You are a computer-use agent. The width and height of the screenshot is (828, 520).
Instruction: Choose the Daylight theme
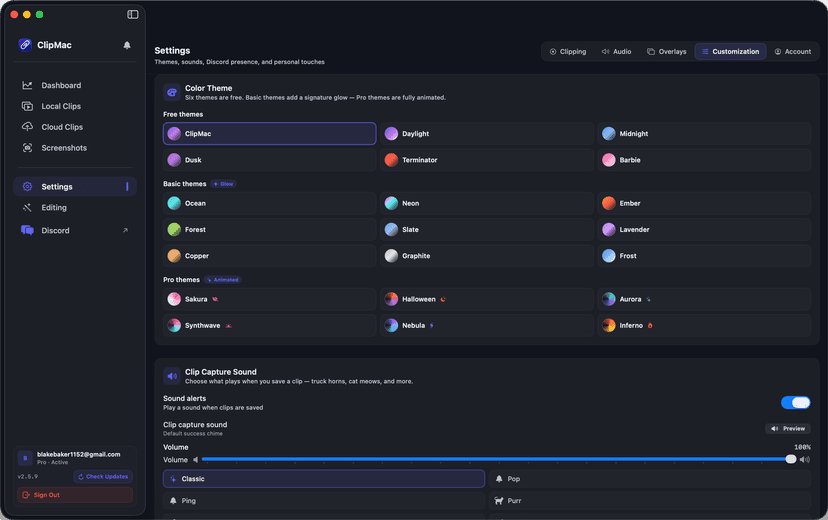click(487, 134)
